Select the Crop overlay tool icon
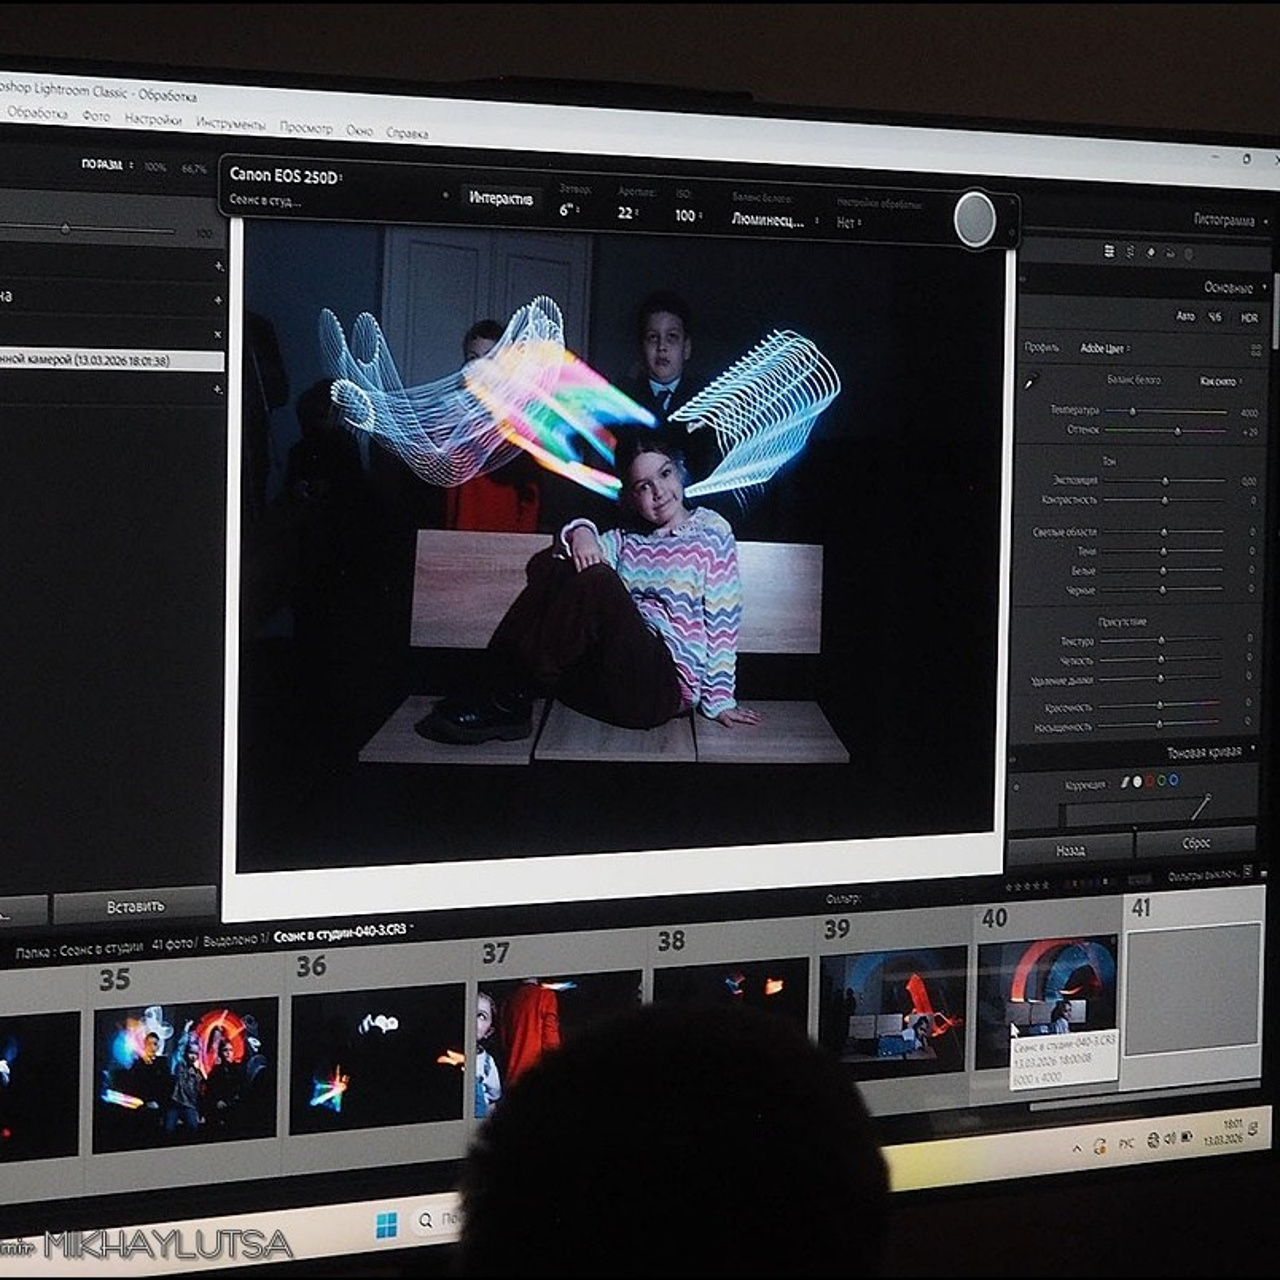 1130,252
